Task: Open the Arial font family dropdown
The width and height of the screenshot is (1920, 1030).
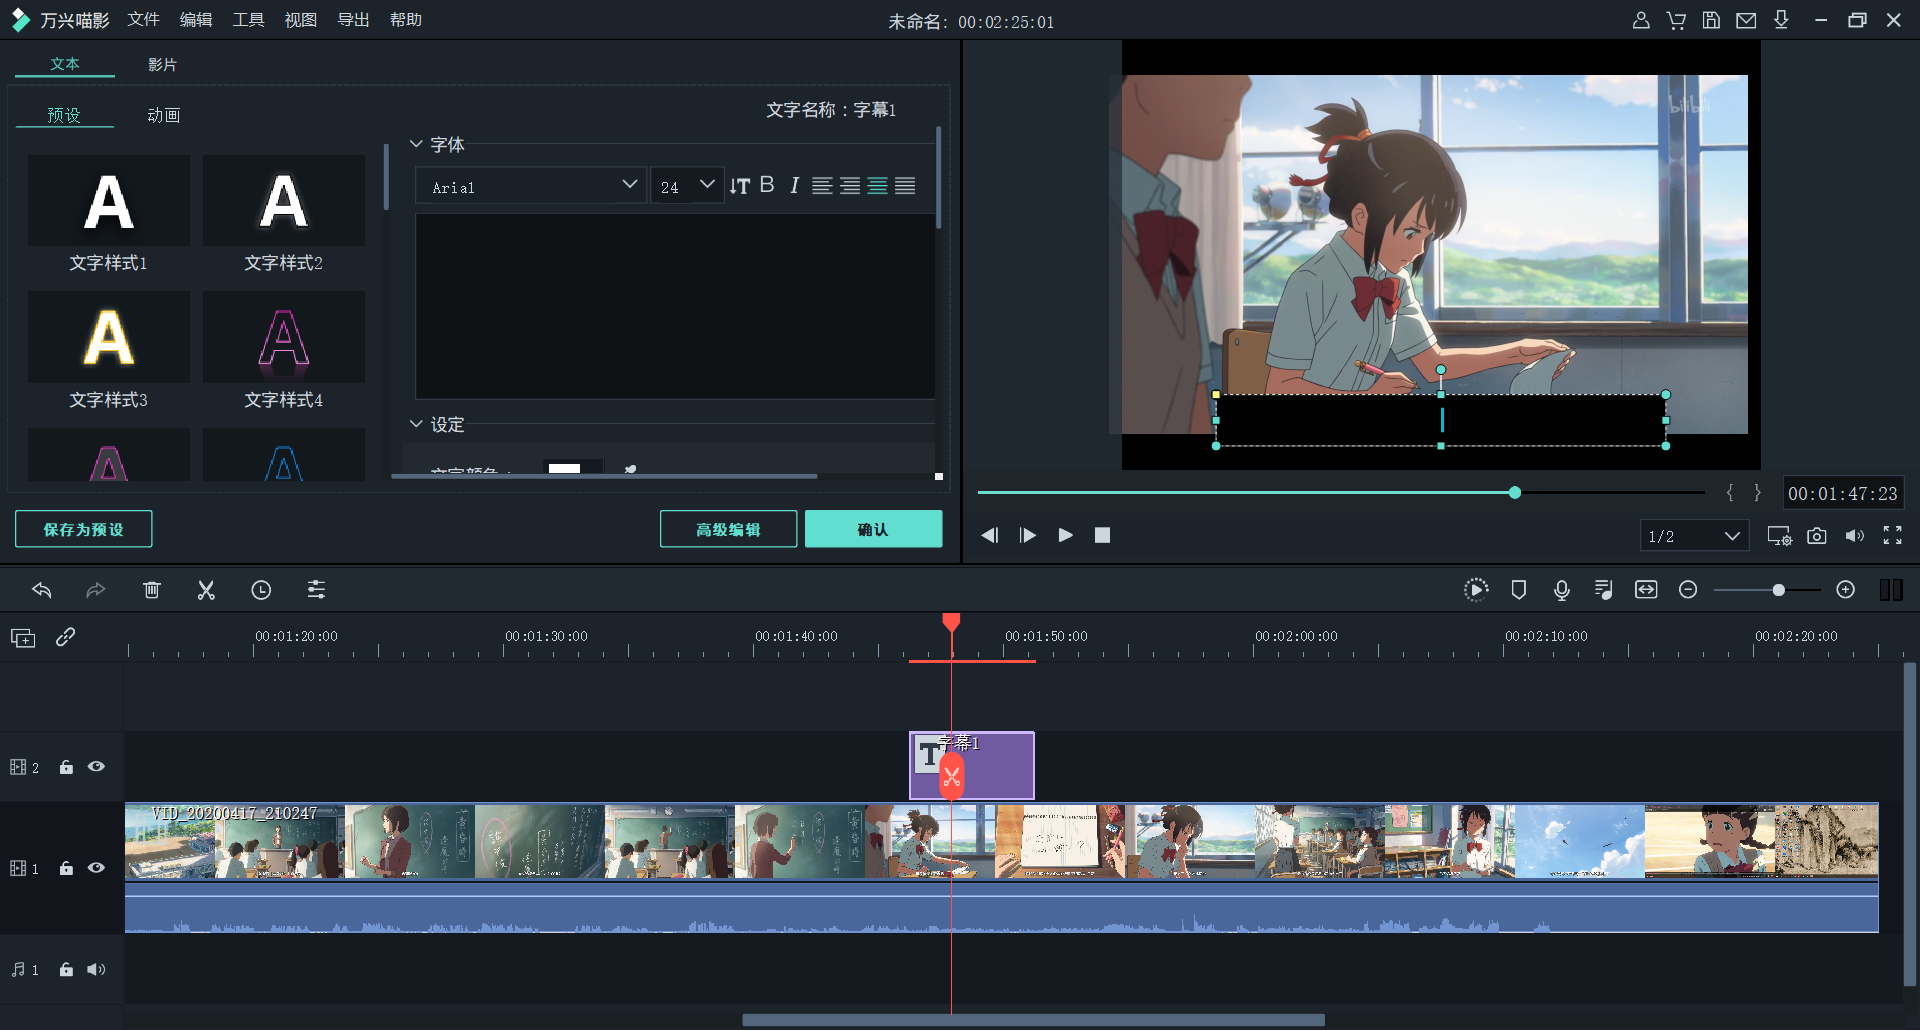Action: (530, 186)
